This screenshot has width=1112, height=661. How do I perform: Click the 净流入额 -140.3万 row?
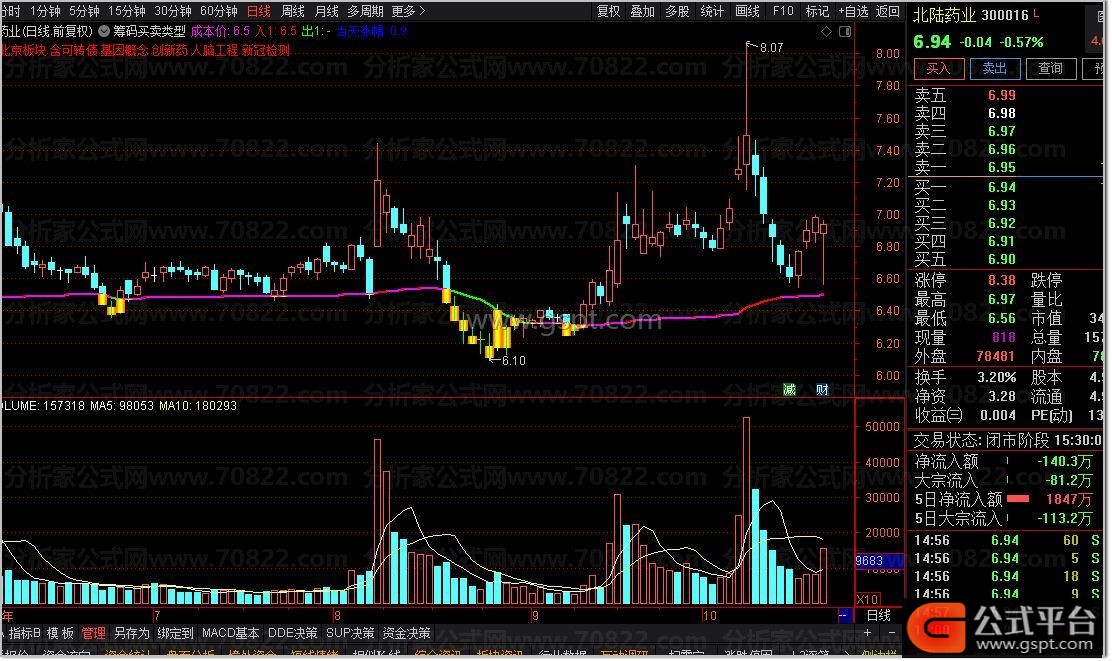click(1004, 462)
